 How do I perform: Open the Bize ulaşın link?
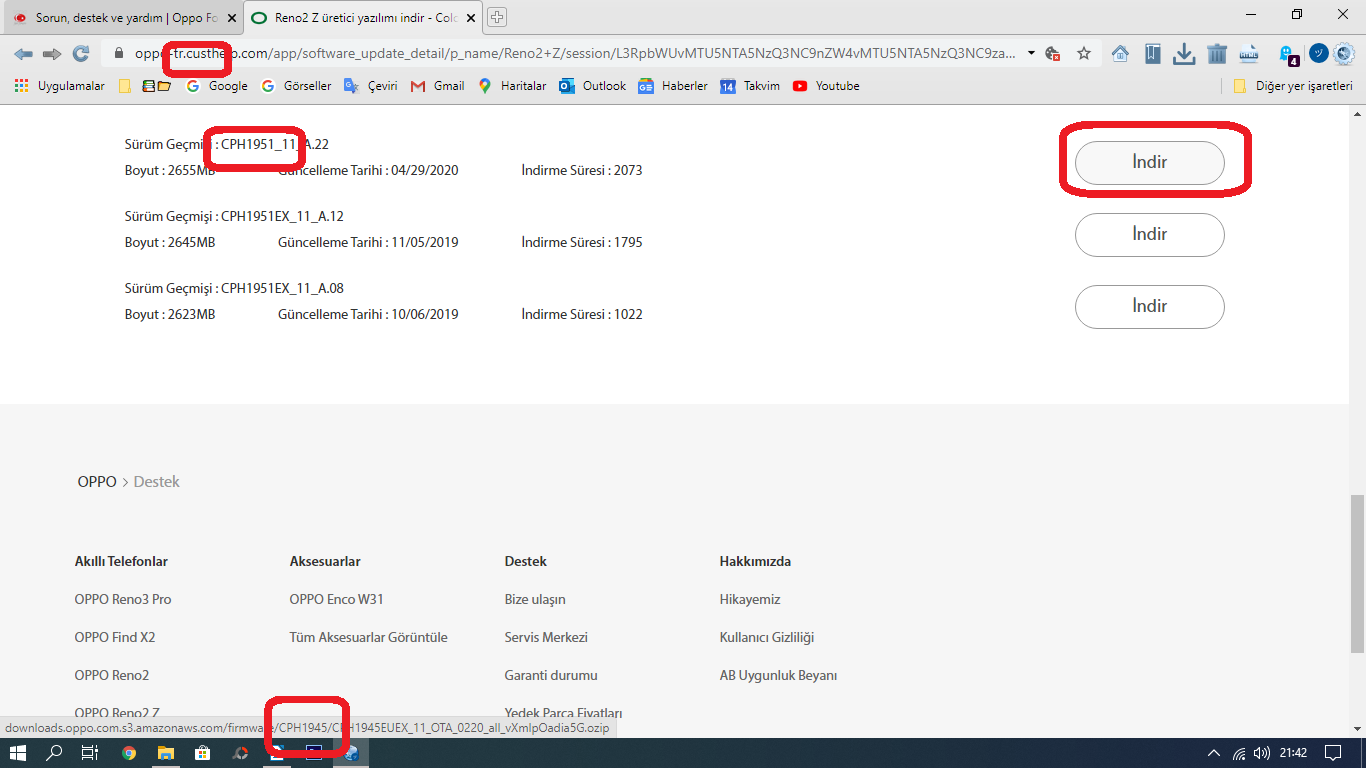535,599
